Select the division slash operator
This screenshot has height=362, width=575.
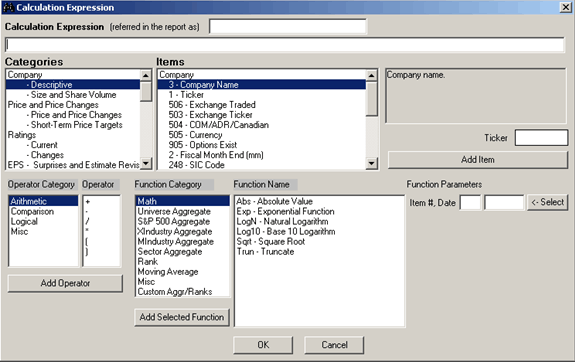(87, 222)
